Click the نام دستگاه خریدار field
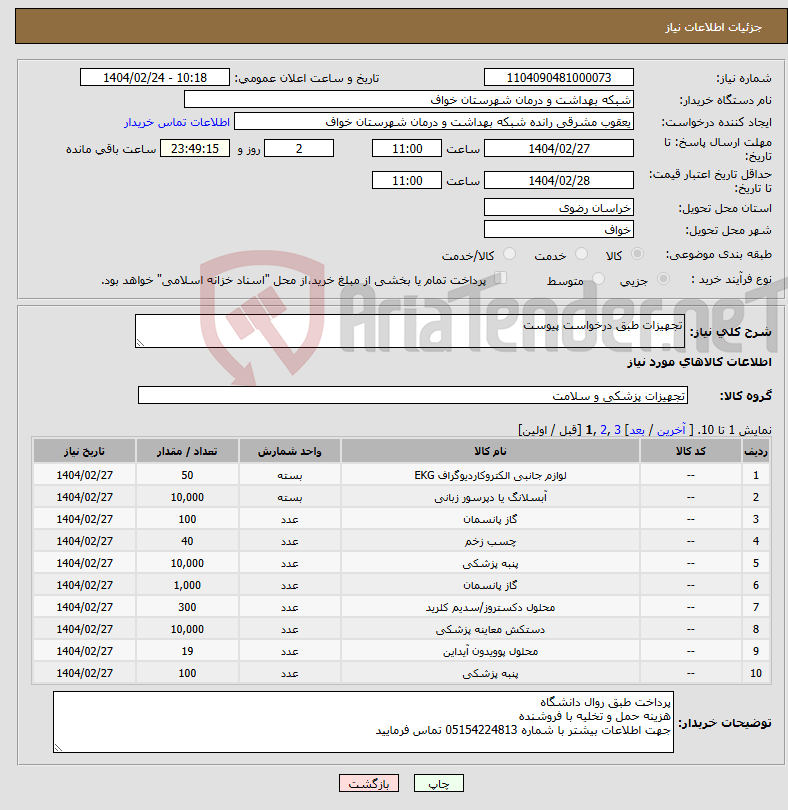788x810 pixels. click(x=409, y=100)
